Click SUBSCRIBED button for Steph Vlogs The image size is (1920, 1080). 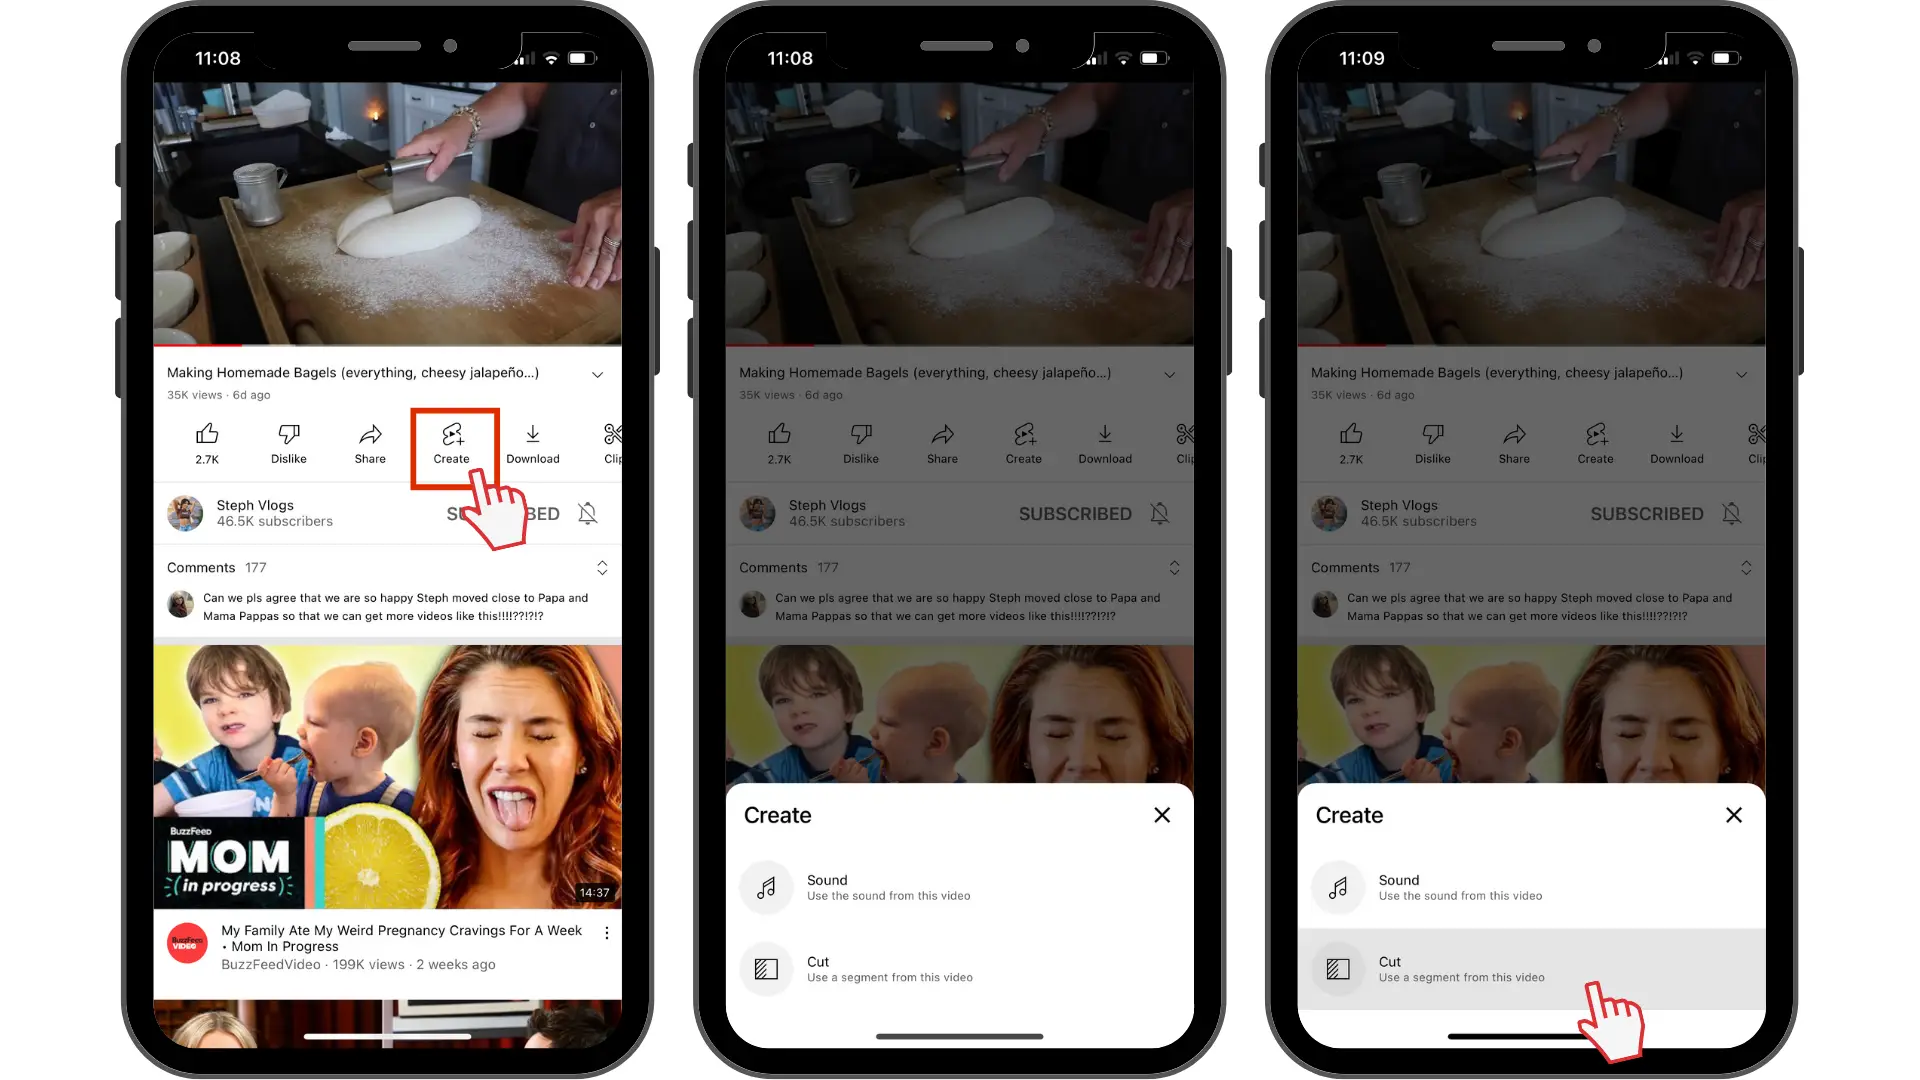coord(502,513)
